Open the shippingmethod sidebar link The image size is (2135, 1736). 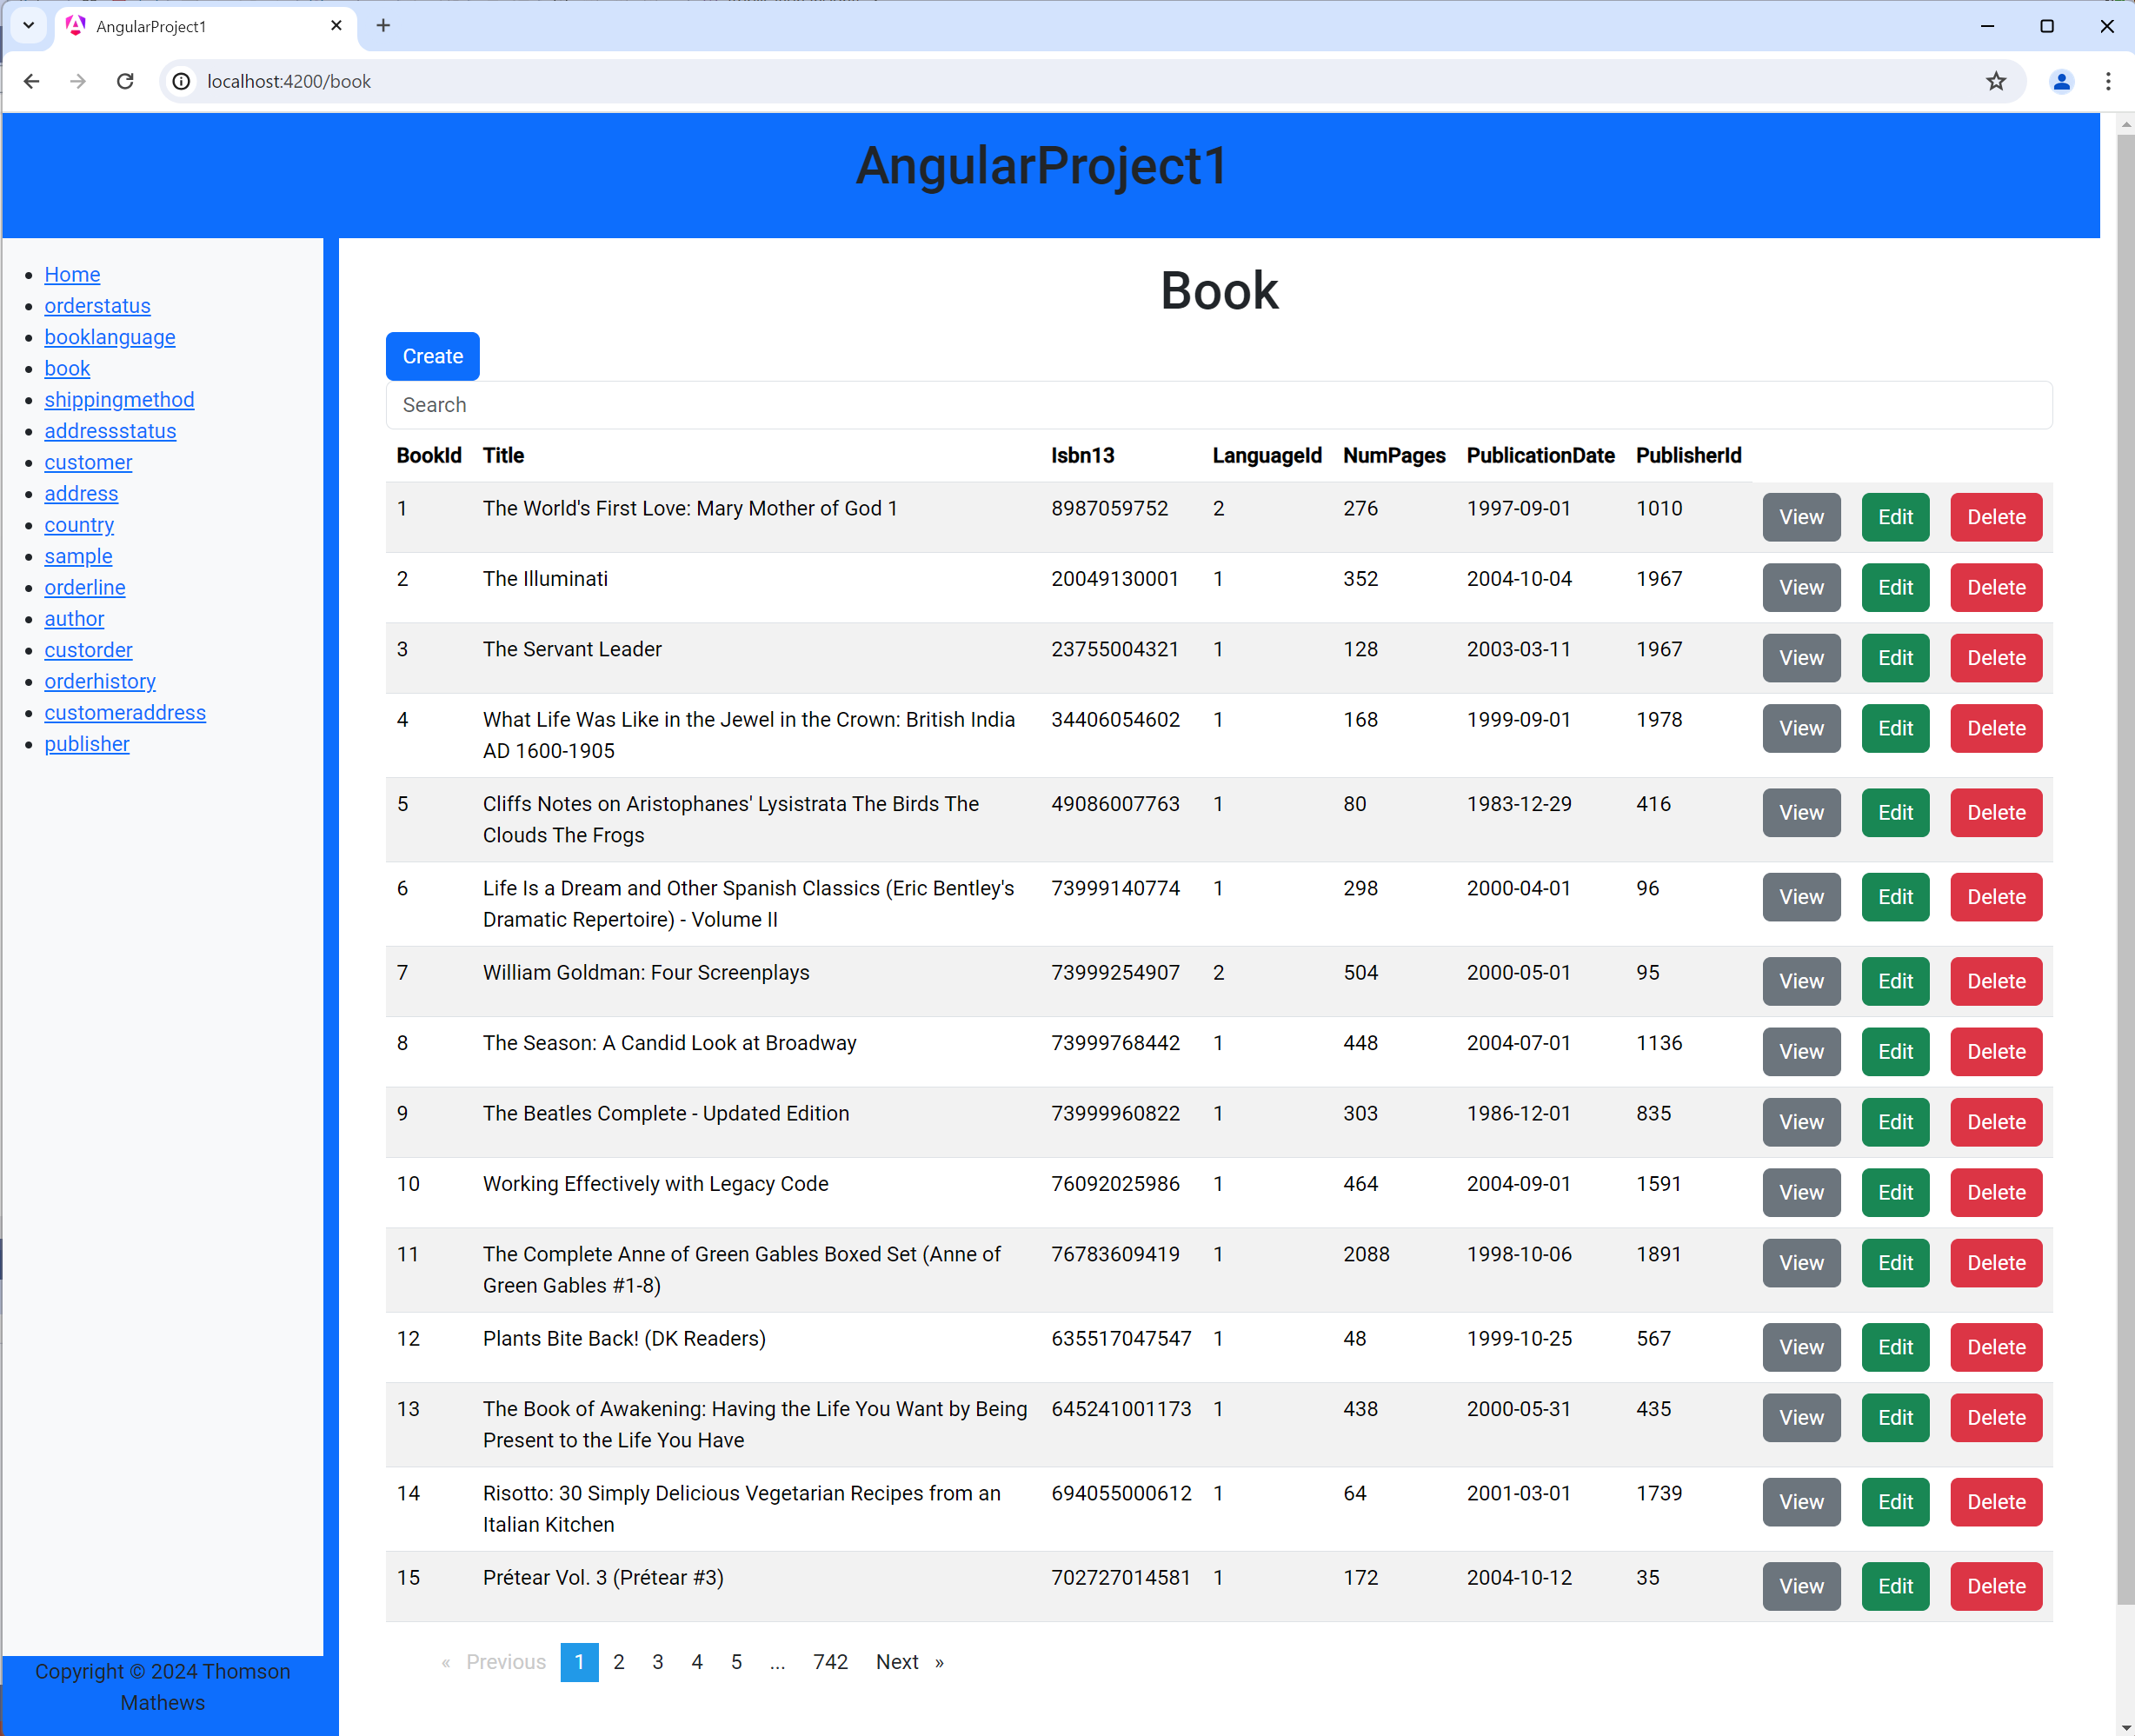(119, 399)
